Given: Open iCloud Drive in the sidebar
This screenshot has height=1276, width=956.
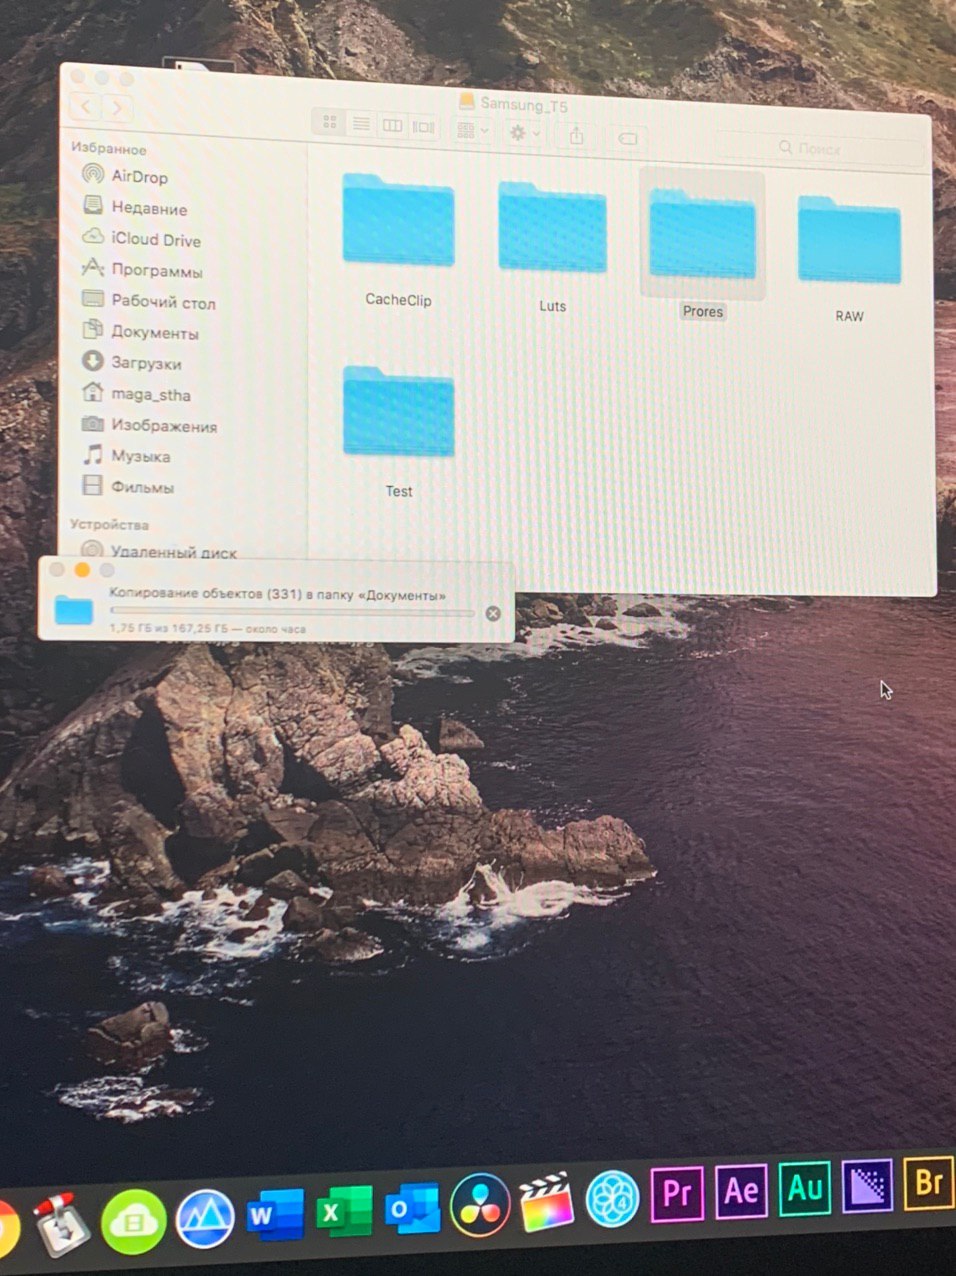Looking at the screenshot, I should click(x=142, y=239).
